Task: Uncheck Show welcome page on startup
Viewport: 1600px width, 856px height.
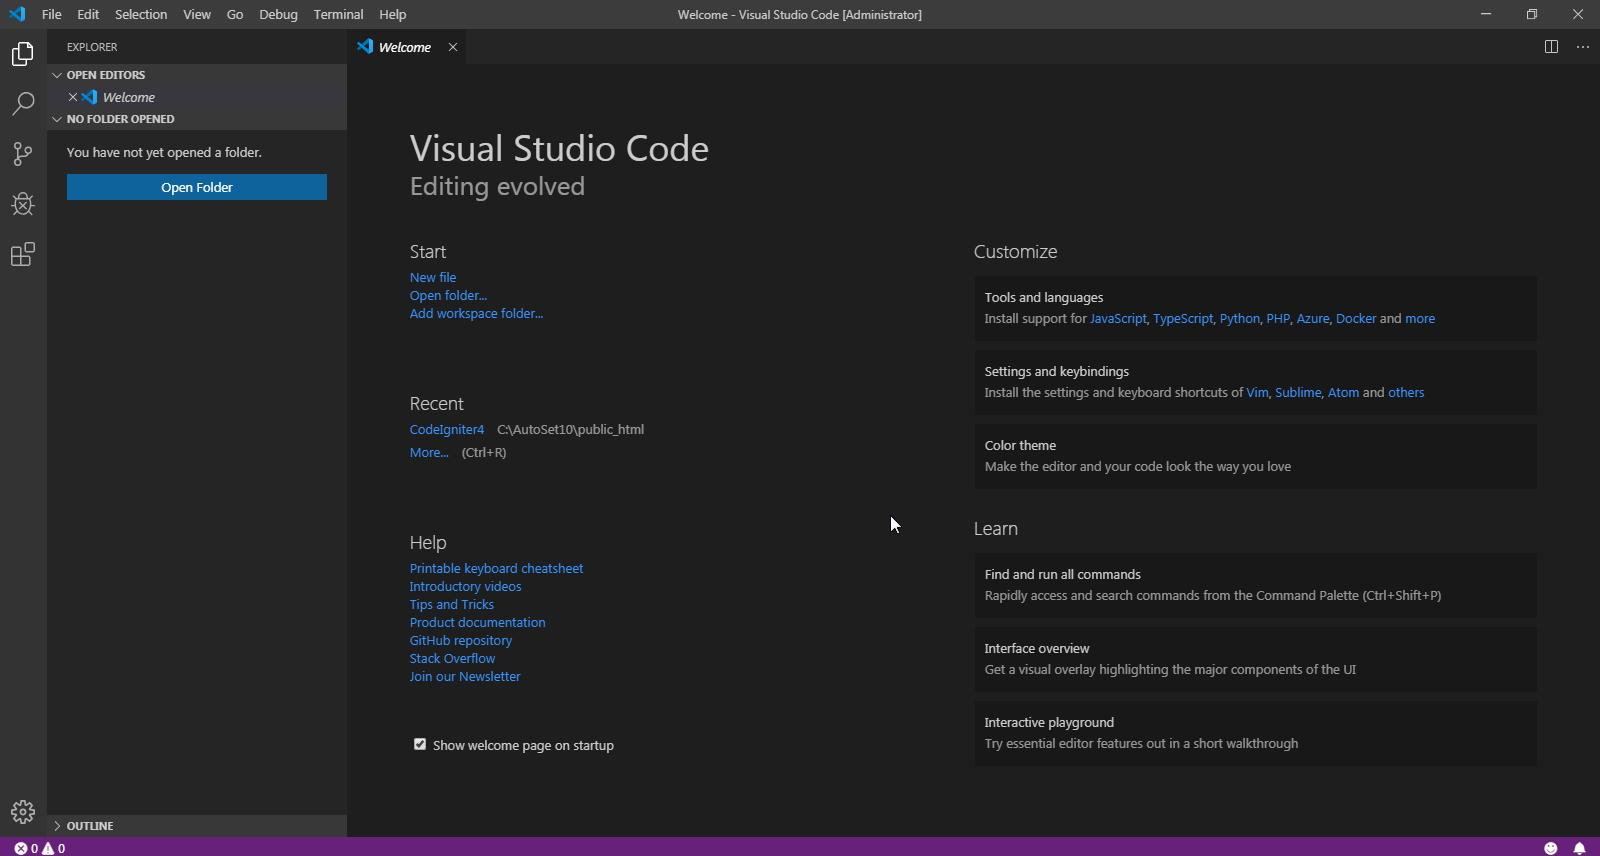Action: point(420,744)
